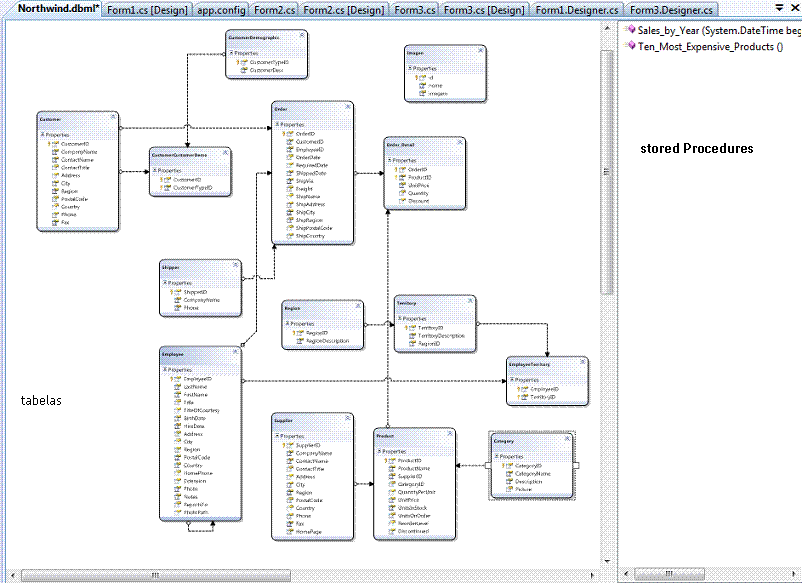Viewport: 802px width, 583px height.
Task: Select the ReorderLevel property in Product entity
Action: pyautogui.click(x=413, y=524)
